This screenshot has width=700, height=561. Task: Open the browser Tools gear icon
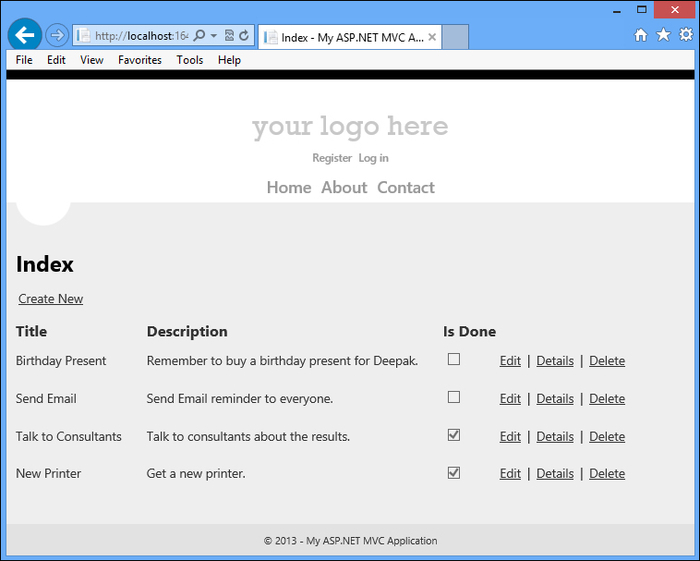tap(685, 35)
